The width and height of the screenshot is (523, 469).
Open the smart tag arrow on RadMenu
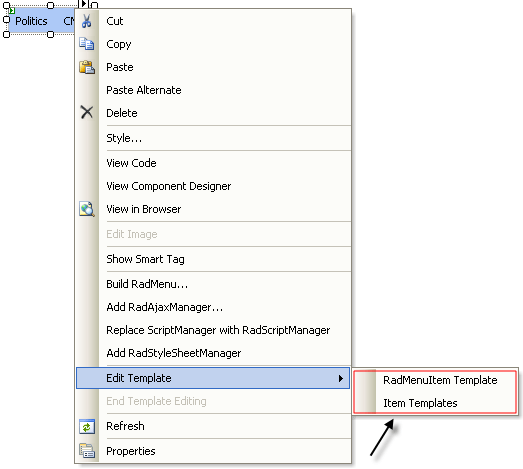[84, 4]
